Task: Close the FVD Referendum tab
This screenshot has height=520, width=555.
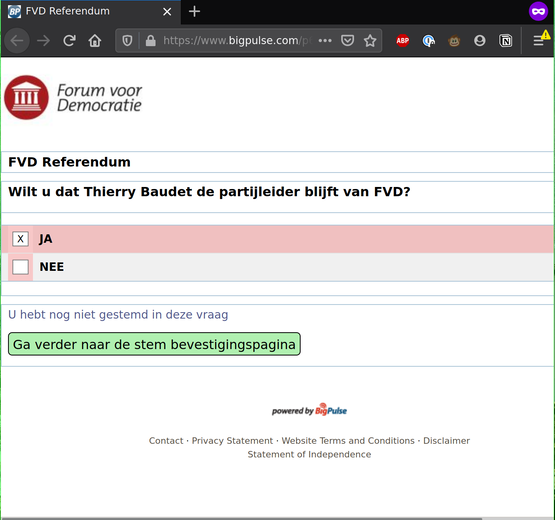Action: click(167, 12)
